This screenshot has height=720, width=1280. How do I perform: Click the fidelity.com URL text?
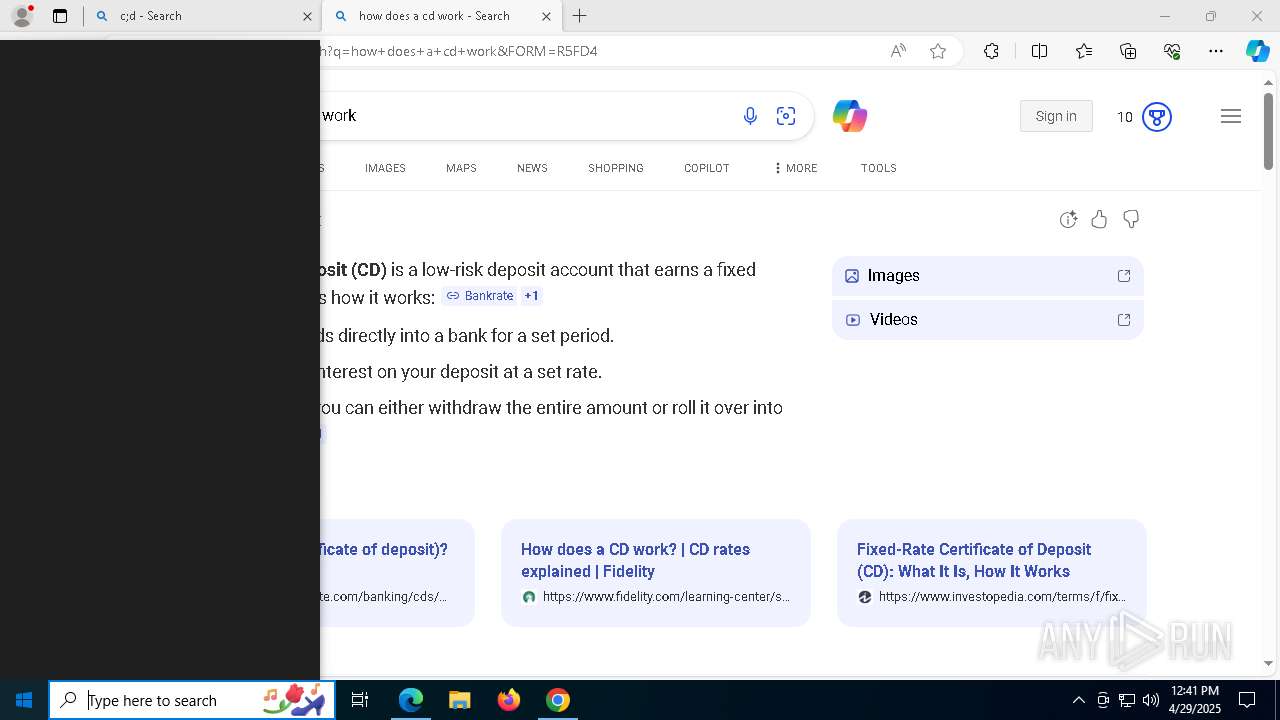666,597
